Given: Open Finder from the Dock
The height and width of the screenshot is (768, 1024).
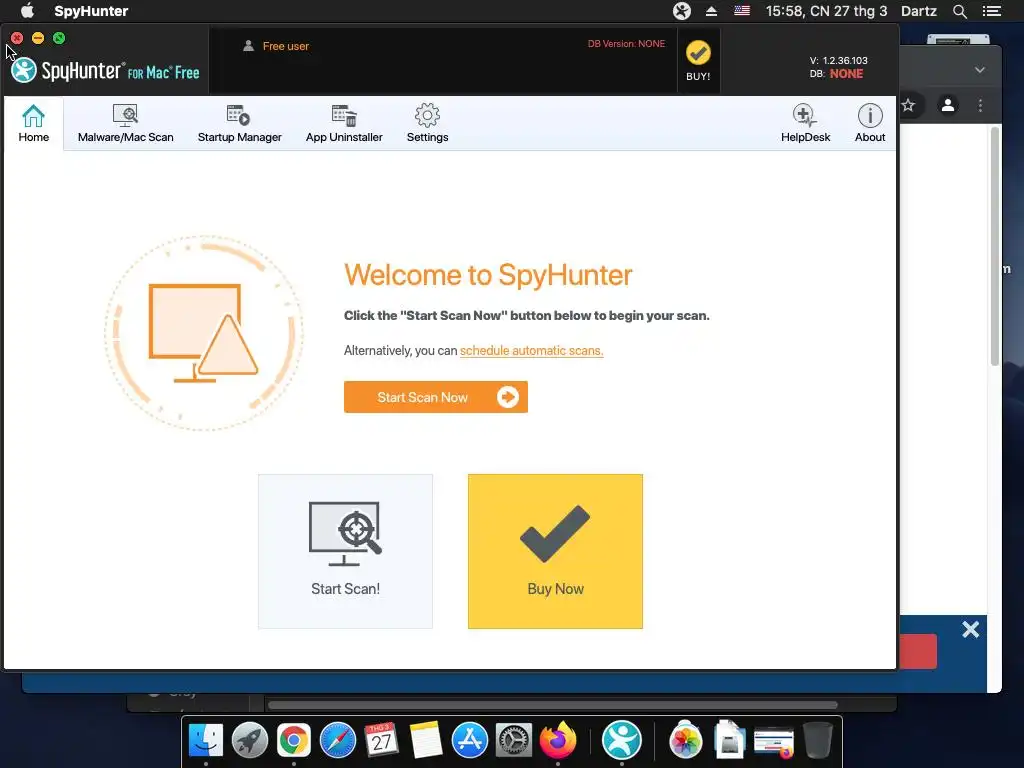Looking at the screenshot, I should 206,741.
